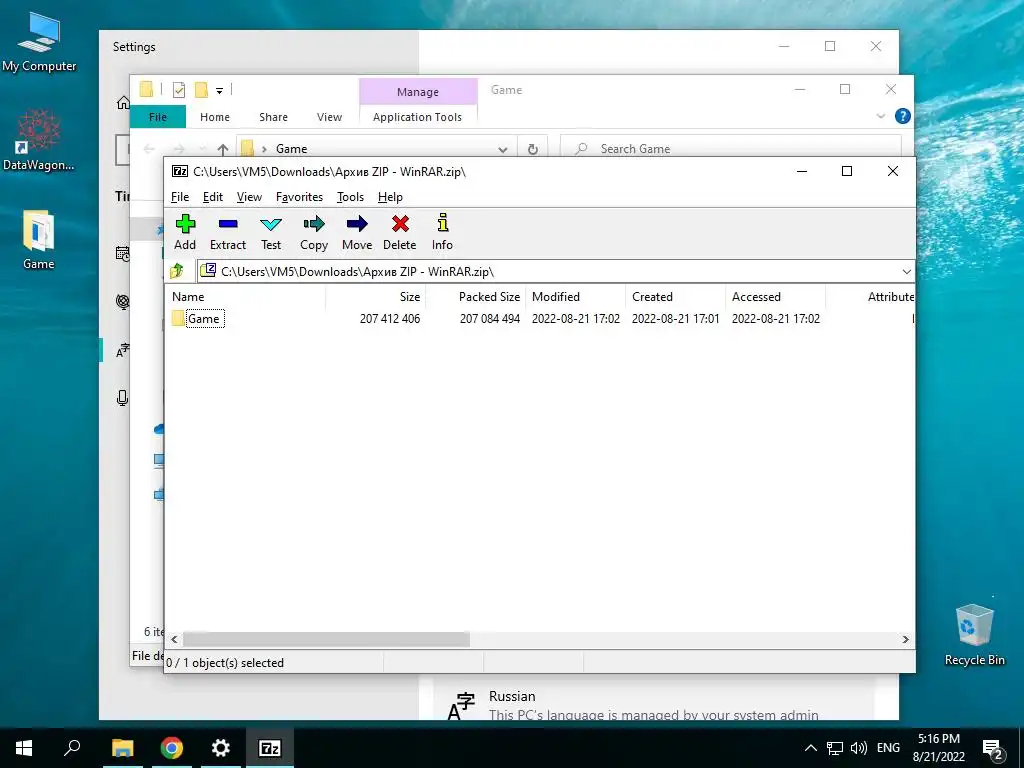Image resolution: width=1024 pixels, height=768 pixels.
Task: Click the Explorer Help question mark icon
Action: pyautogui.click(x=903, y=116)
